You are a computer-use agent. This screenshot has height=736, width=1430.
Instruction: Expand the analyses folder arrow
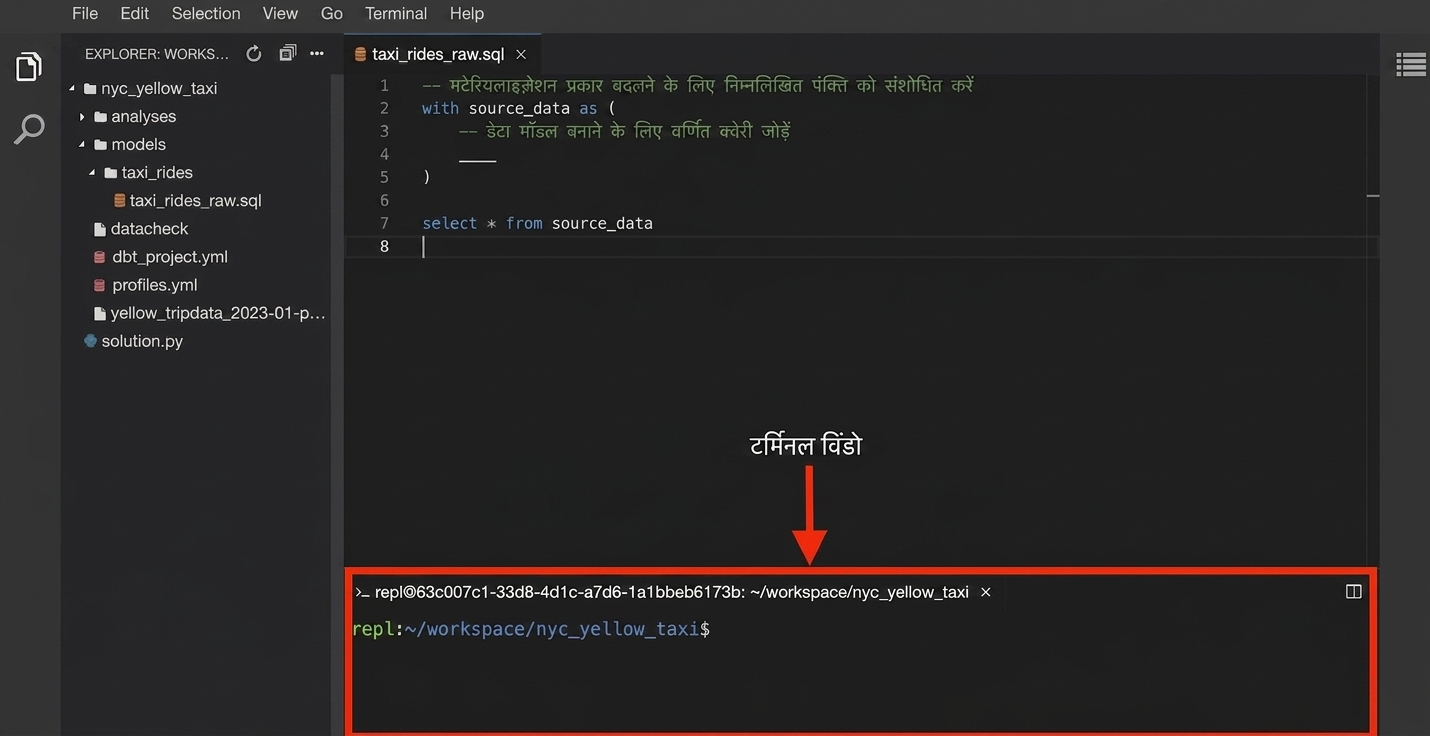82,116
